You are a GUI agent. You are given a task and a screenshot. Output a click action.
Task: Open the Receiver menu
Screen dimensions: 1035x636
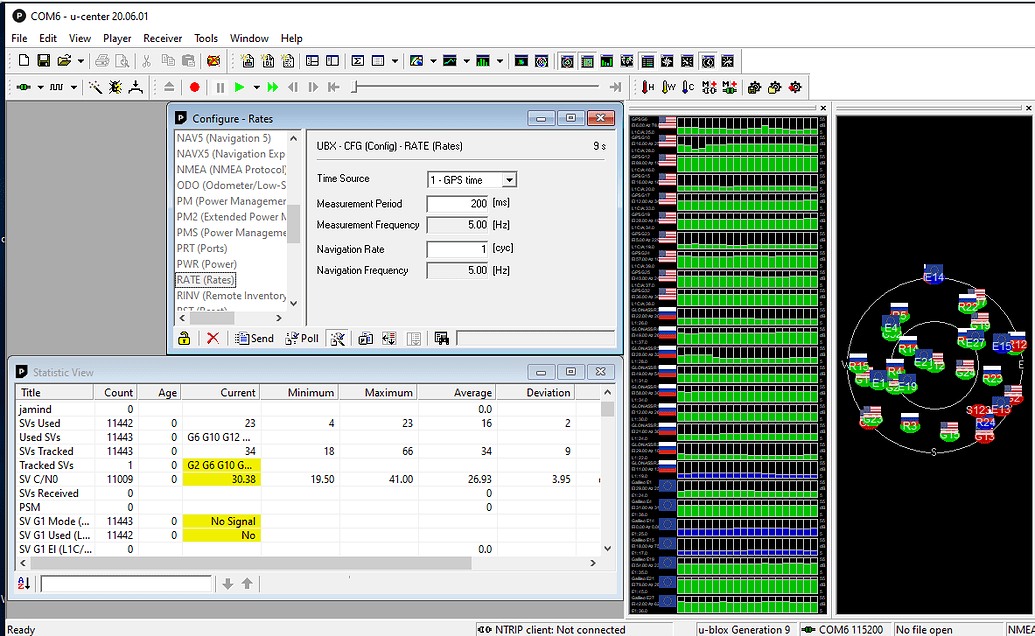point(162,38)
